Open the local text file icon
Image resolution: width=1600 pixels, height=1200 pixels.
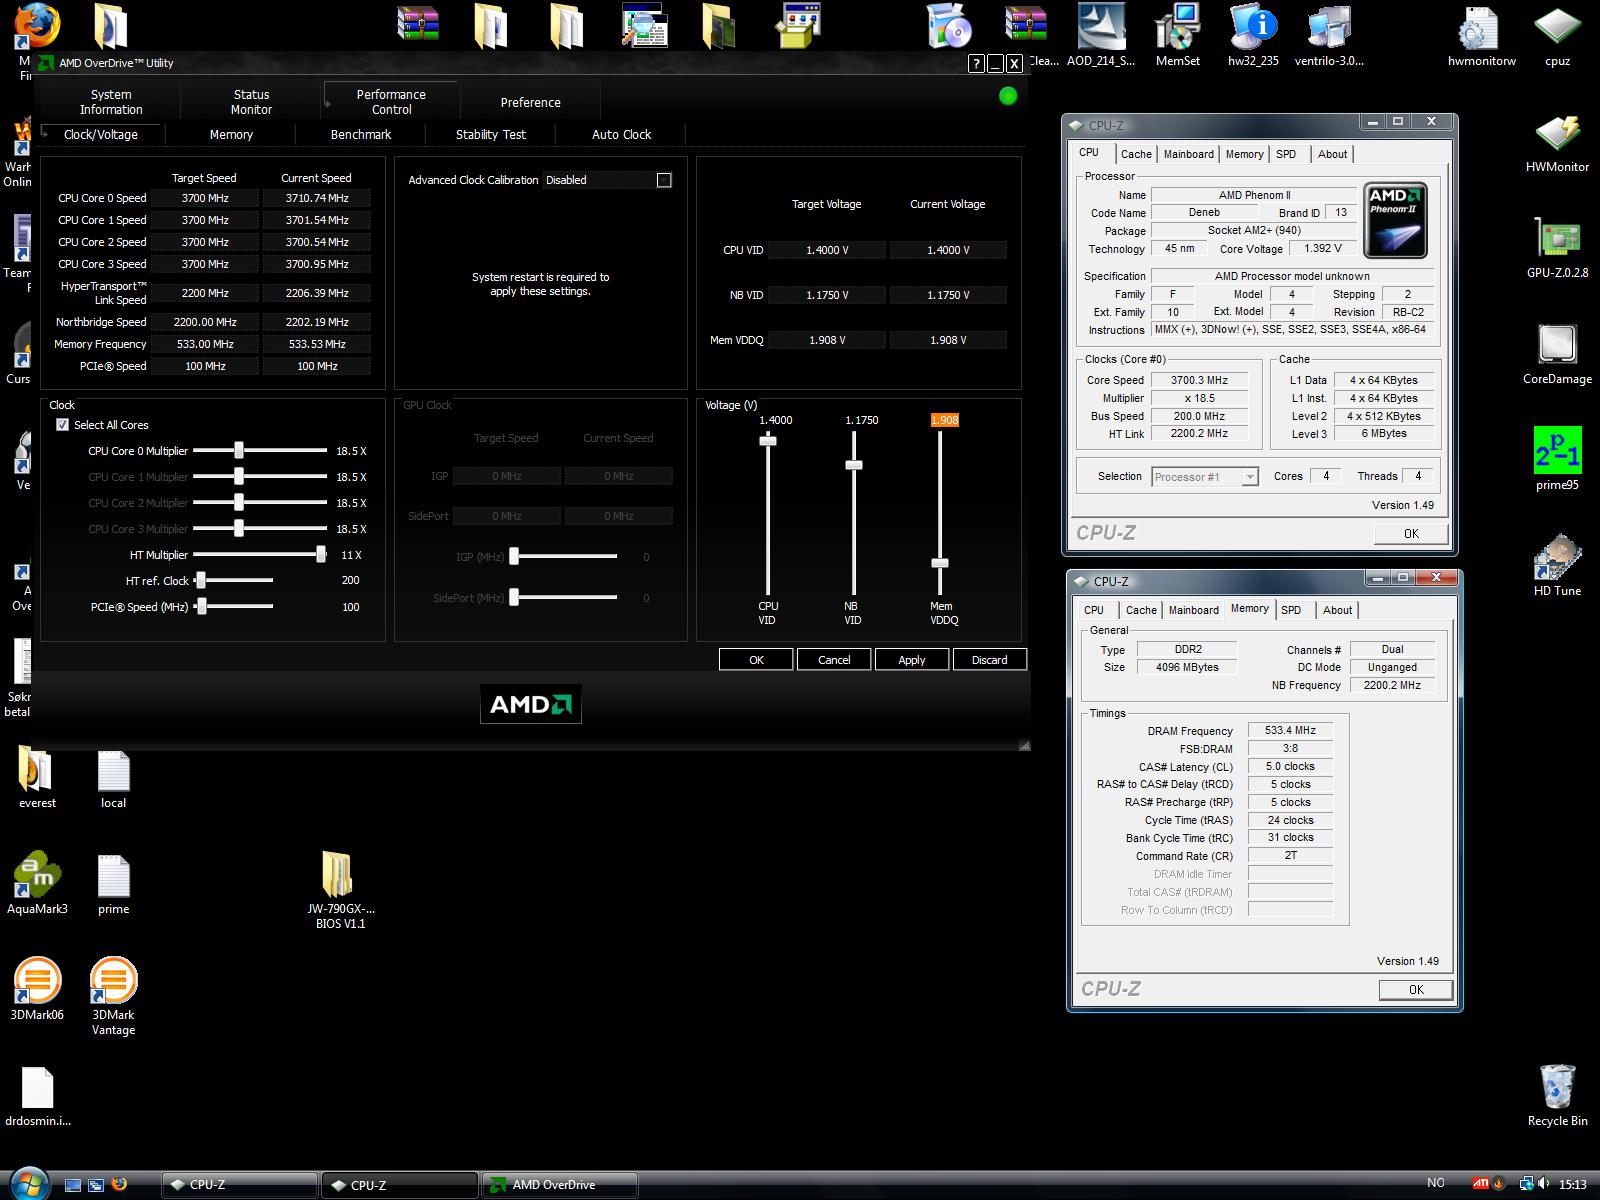(x=113, y=777)
